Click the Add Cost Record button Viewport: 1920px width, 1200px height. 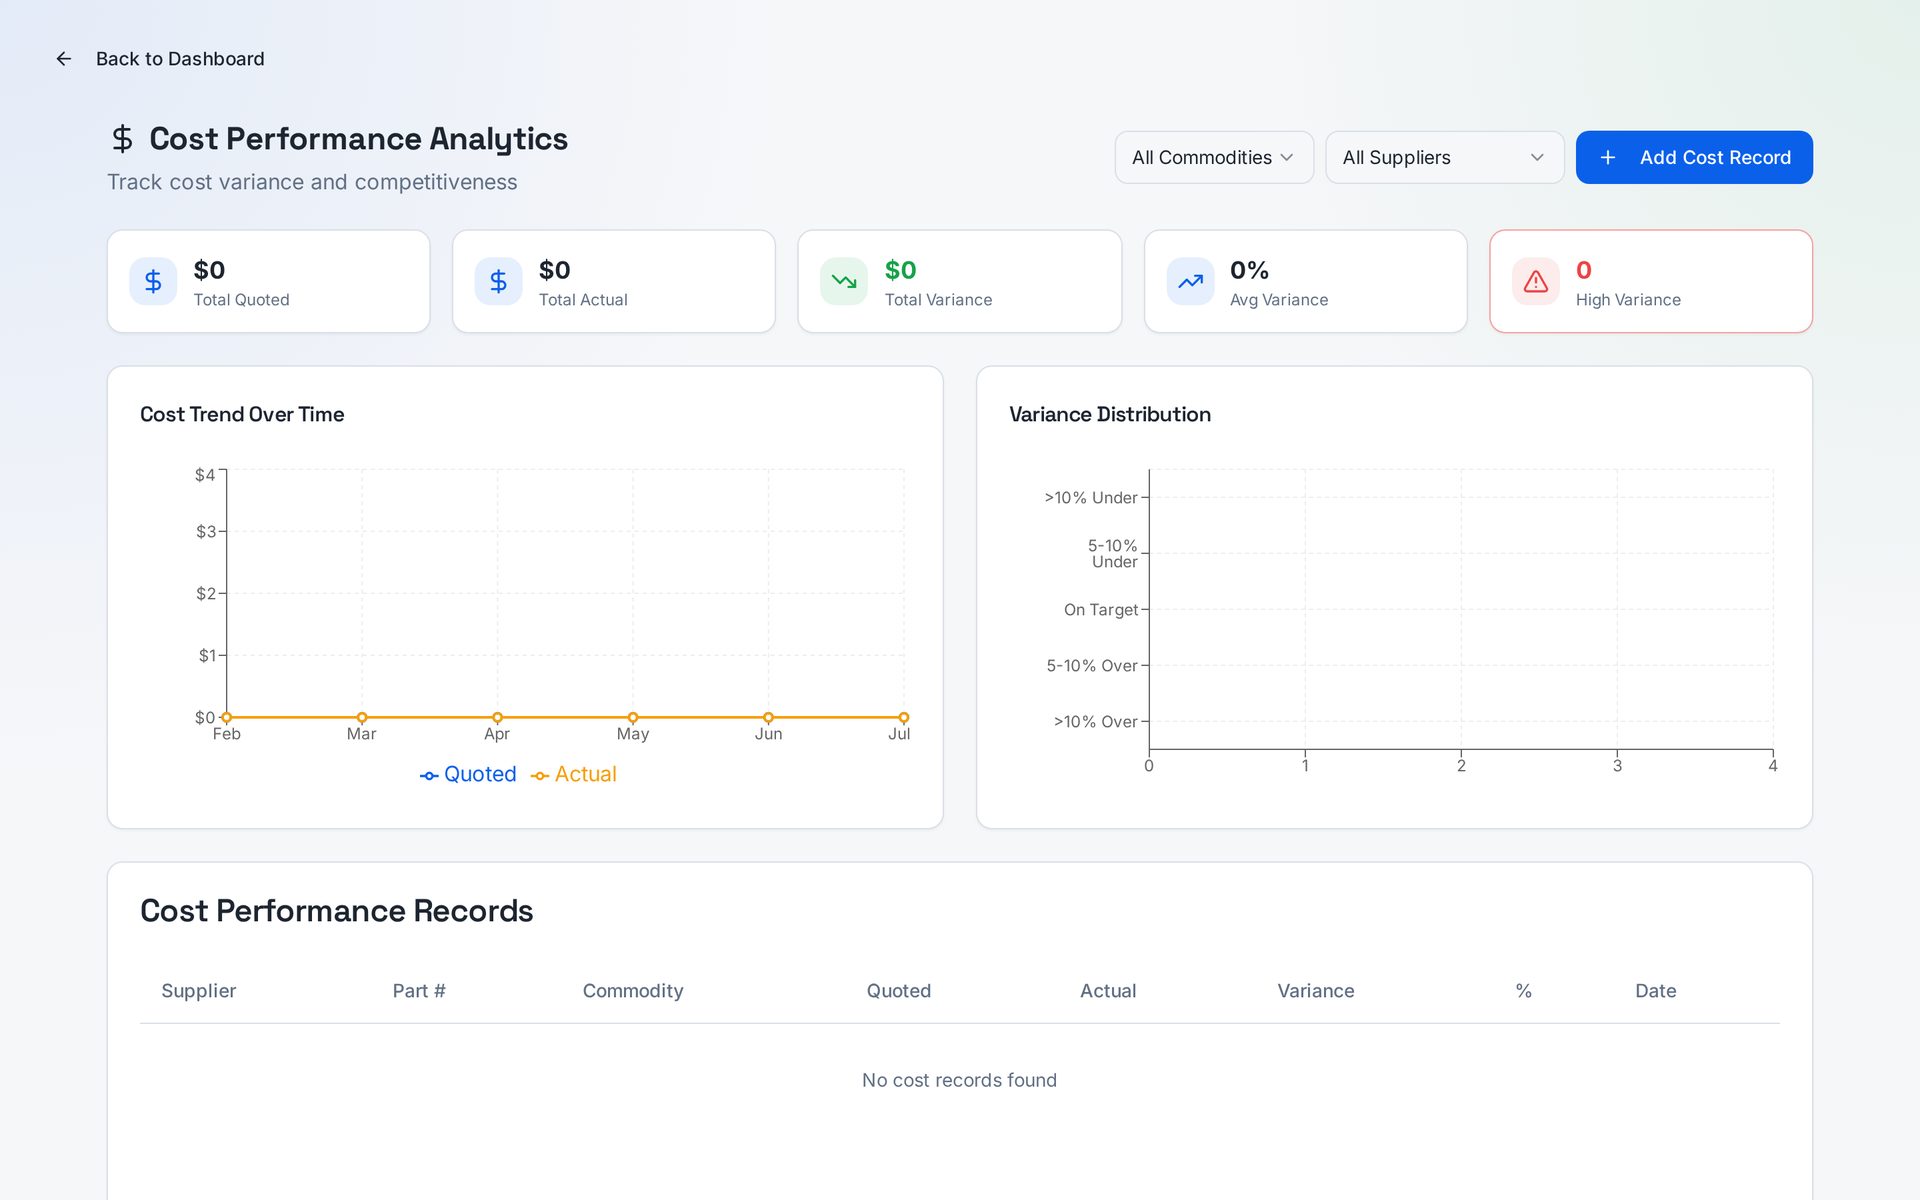[x=1694, y=158]
